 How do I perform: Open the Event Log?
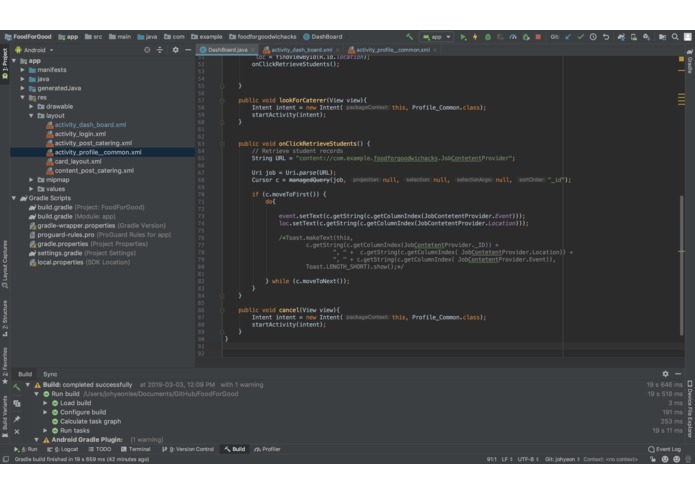point(664,449)
